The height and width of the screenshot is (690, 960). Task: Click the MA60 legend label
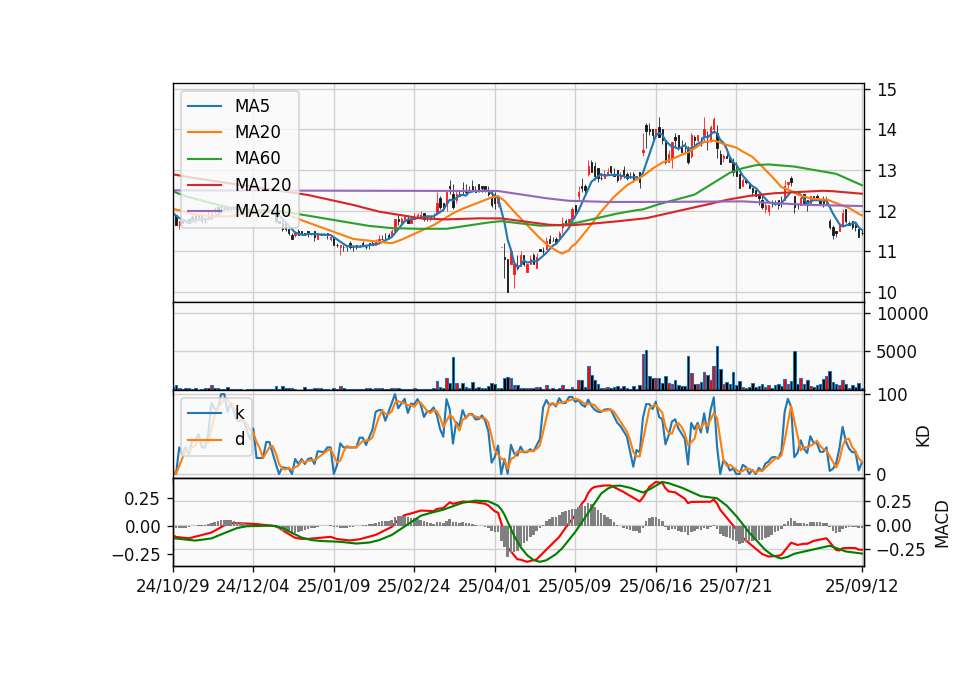[x=257, y=159]
